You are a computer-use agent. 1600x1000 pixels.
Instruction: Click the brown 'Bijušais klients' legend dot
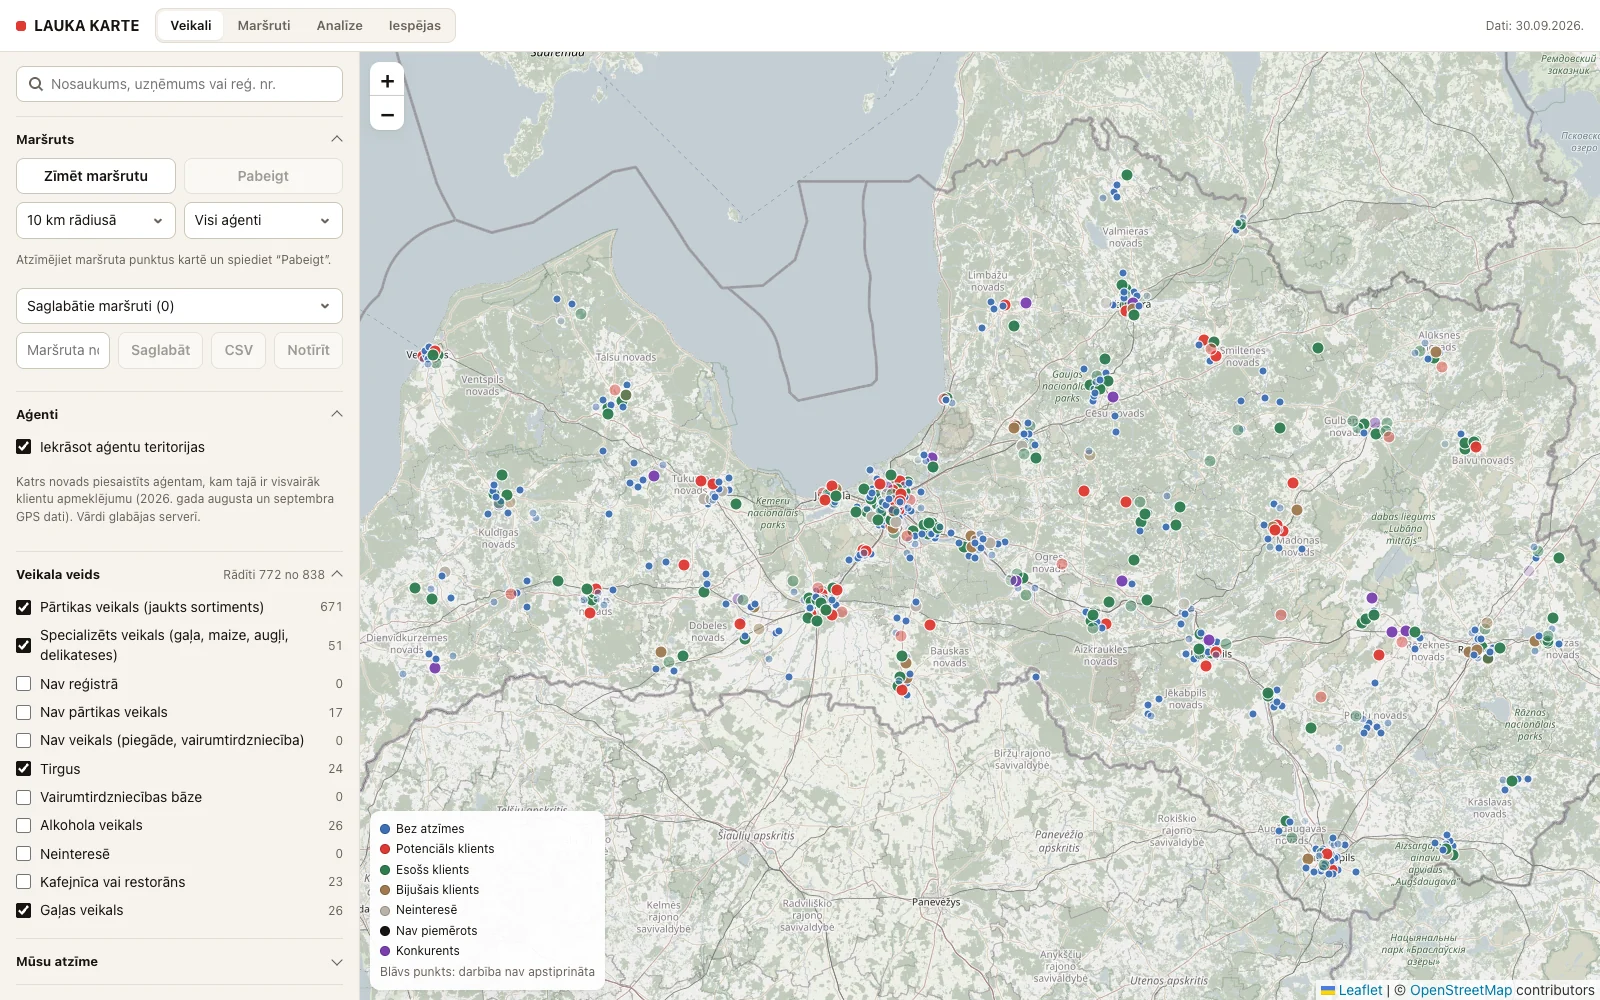coord(385,890)
